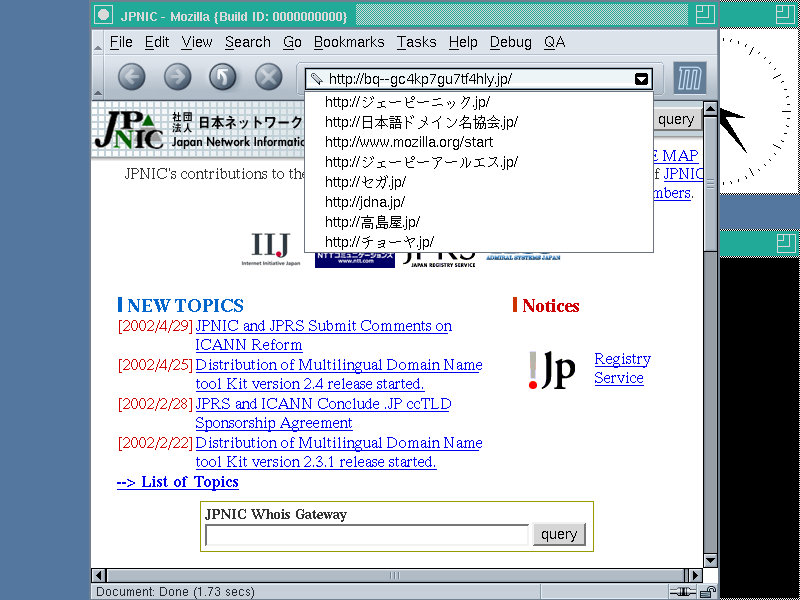Open the Debug menu
The height and width of the screenshot is (600, 800).
tap(510, 42)
